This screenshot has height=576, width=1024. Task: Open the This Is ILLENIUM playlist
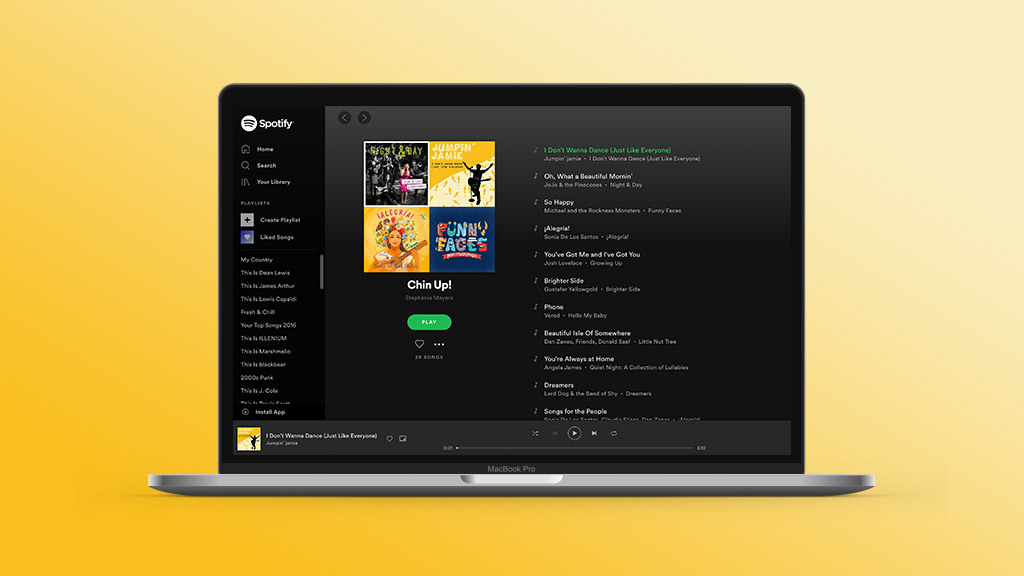tap(264, 338)
